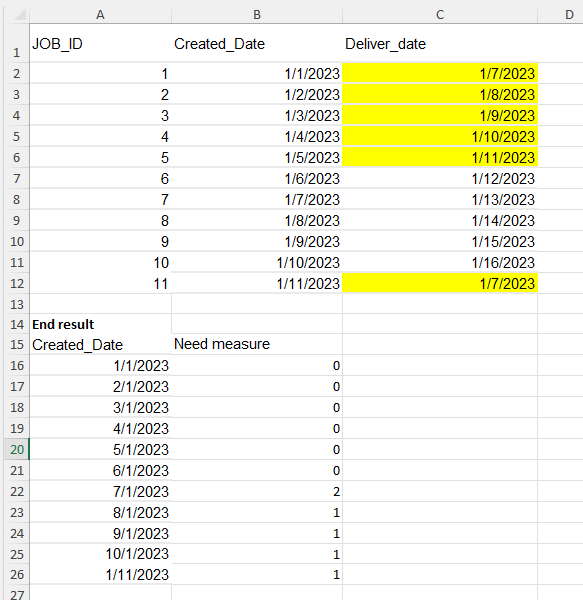Screen dimensions: 583x600
Task: Click the Need measure header cell
Action: (257, 344)
